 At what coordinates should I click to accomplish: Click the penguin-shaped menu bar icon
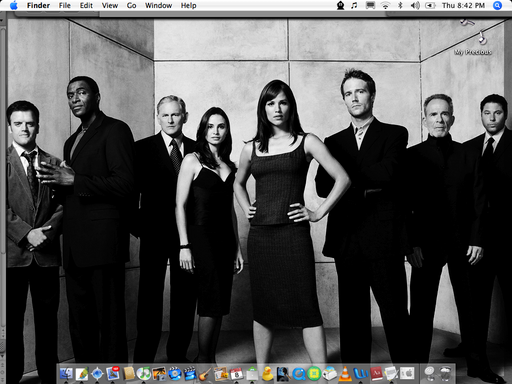pos(340,5)
